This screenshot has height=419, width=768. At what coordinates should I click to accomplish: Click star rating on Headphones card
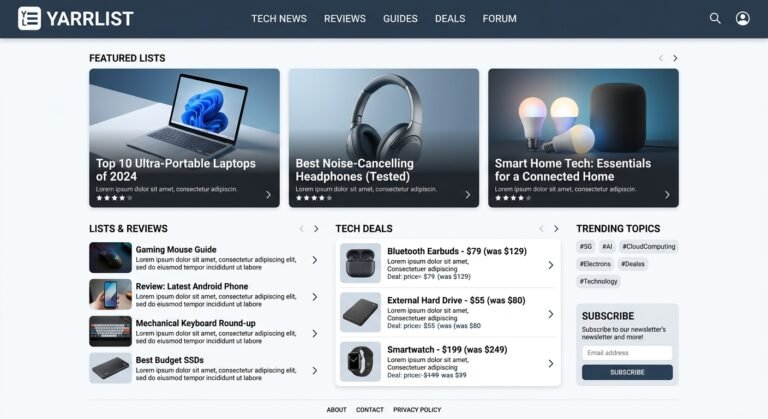(314, 198)
